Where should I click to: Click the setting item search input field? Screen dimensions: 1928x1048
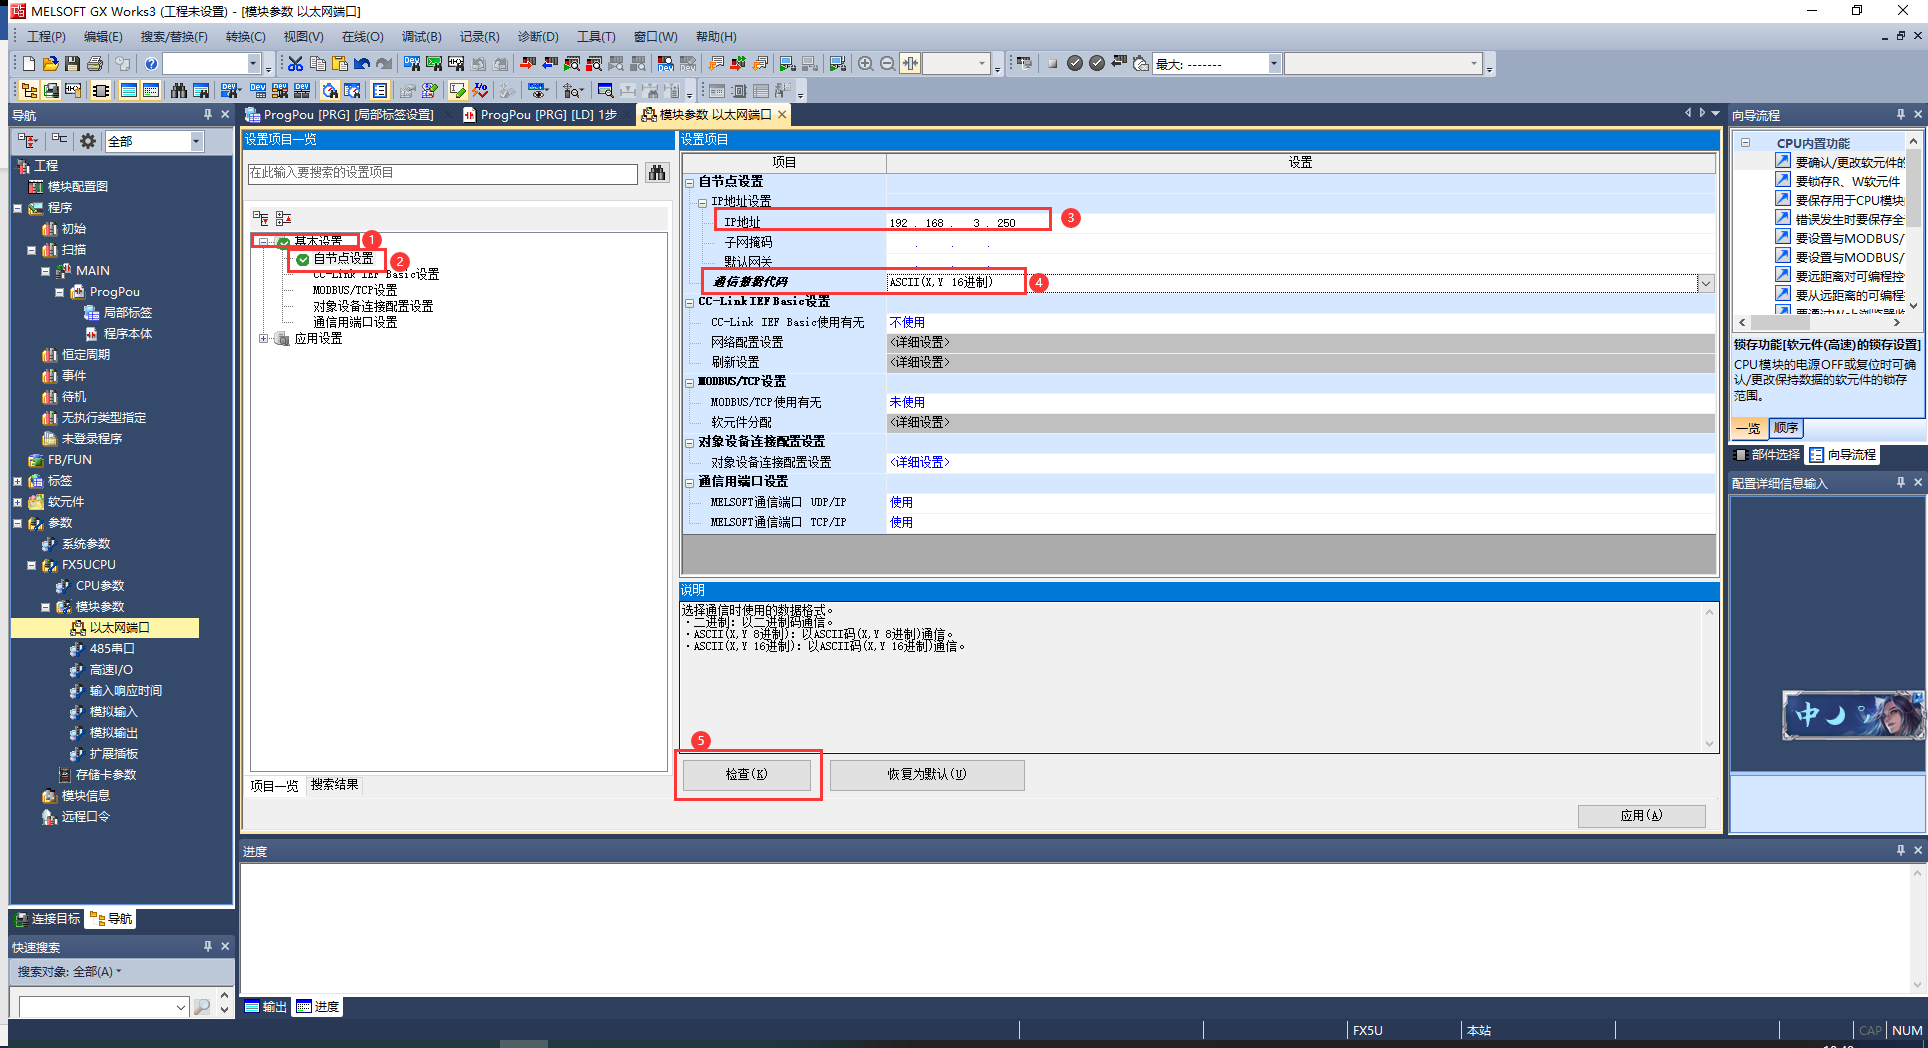pos(442,173)
